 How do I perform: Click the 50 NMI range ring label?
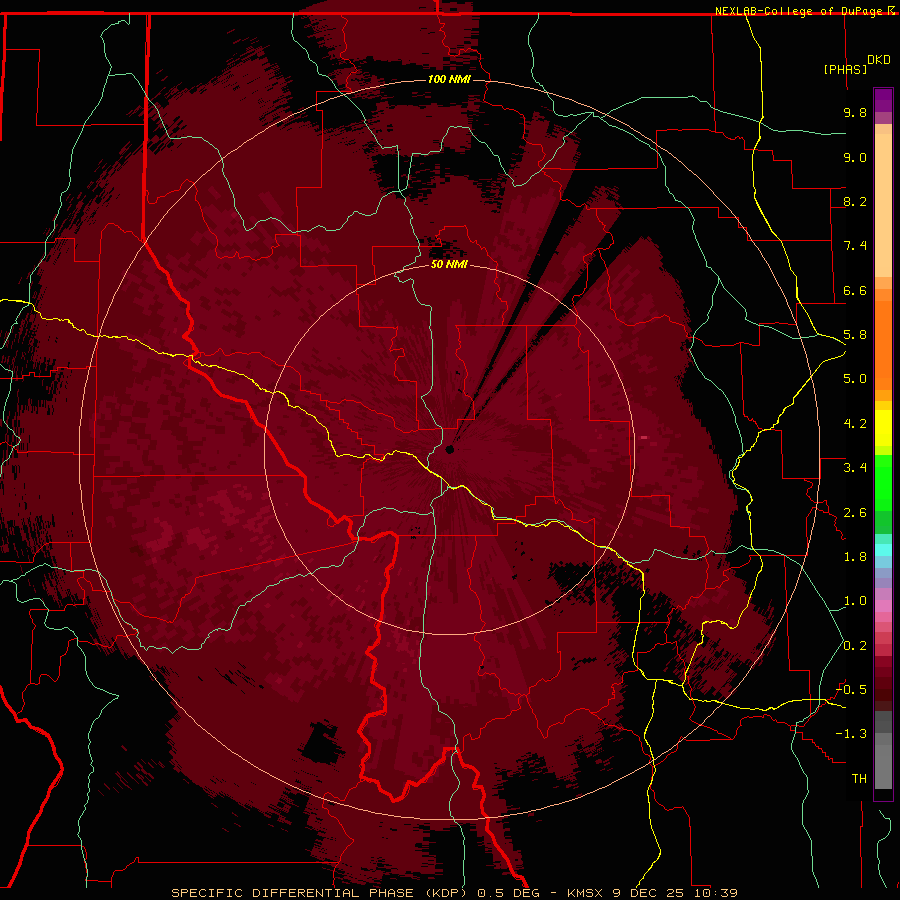point(449,265)
